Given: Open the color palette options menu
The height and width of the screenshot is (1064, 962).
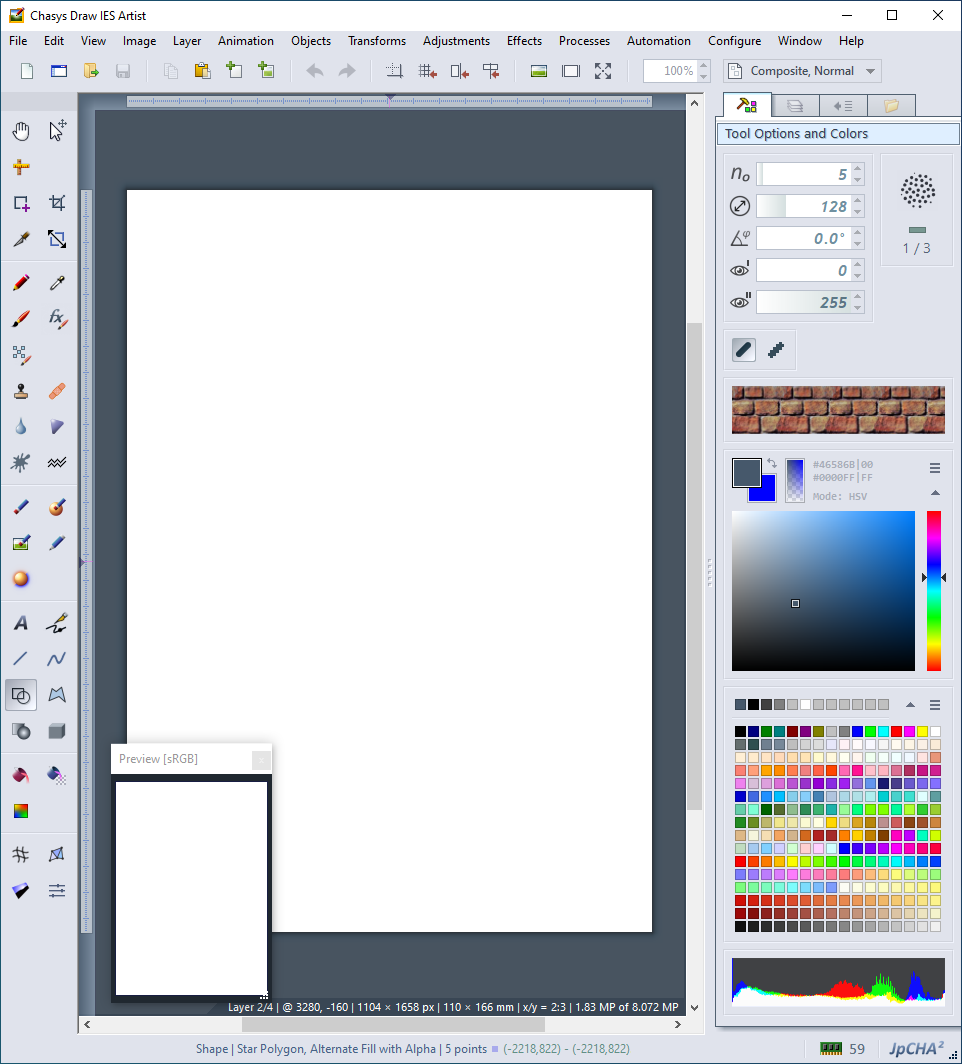Looking at the screenshot, I should tap(934, 704).
